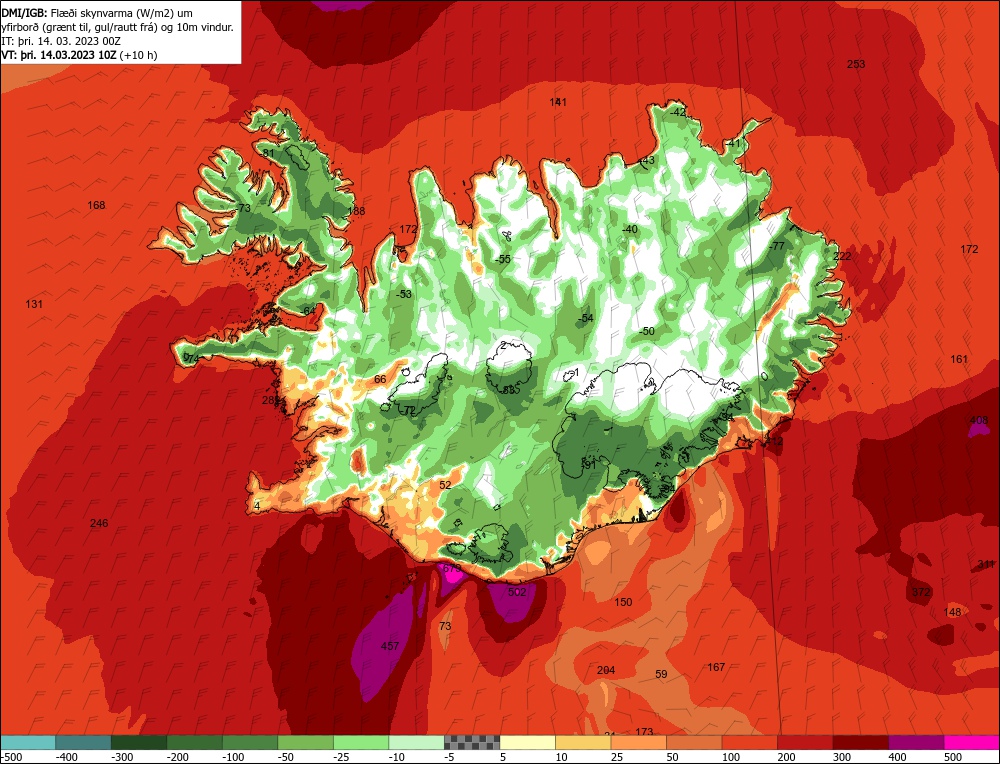Click the magenta legend swatch above 500
This screenshot has width=1000, height=764.
pyautogui.click(x=971, y=742)
